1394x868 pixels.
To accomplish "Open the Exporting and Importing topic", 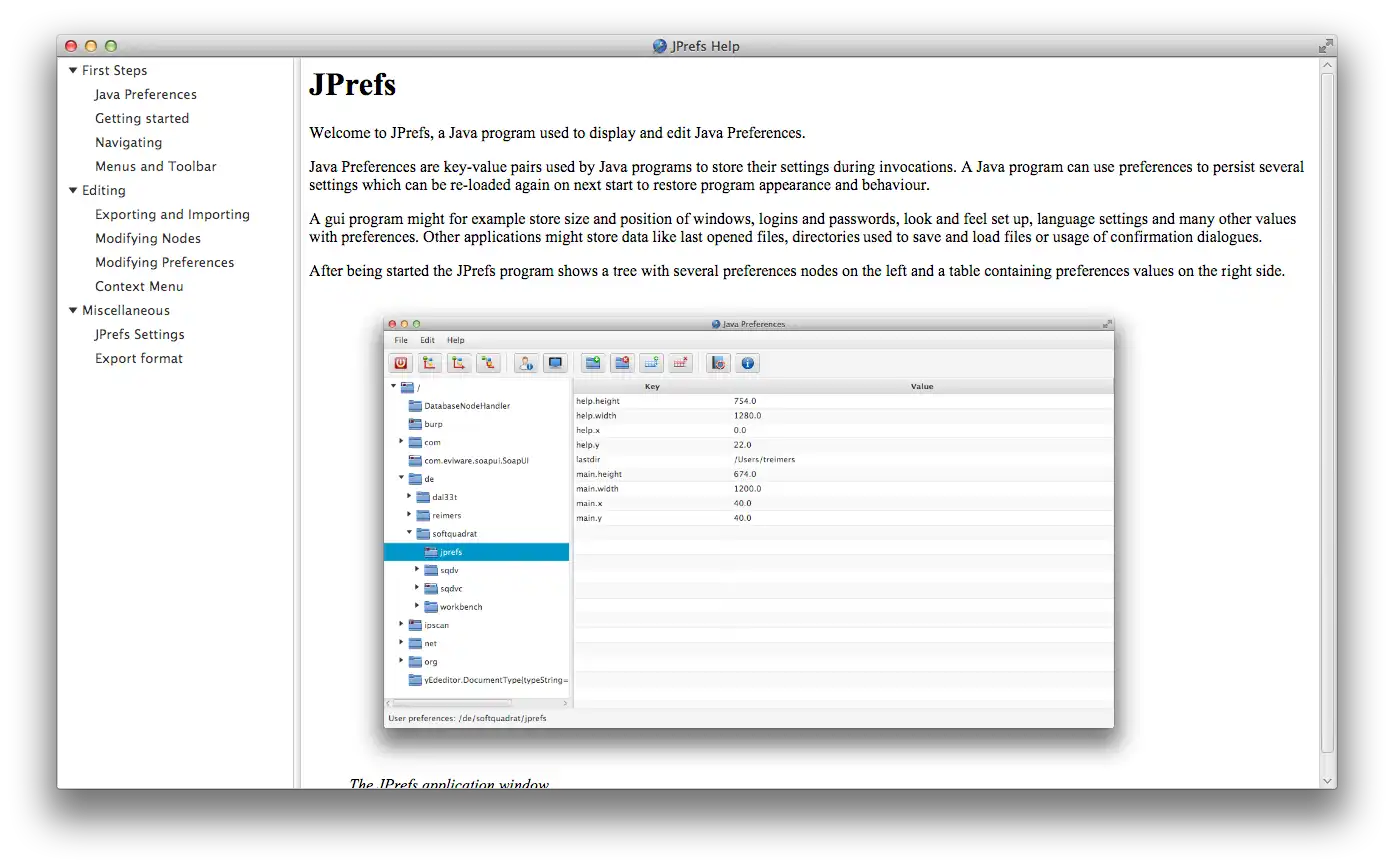I will tap(172, 214).
